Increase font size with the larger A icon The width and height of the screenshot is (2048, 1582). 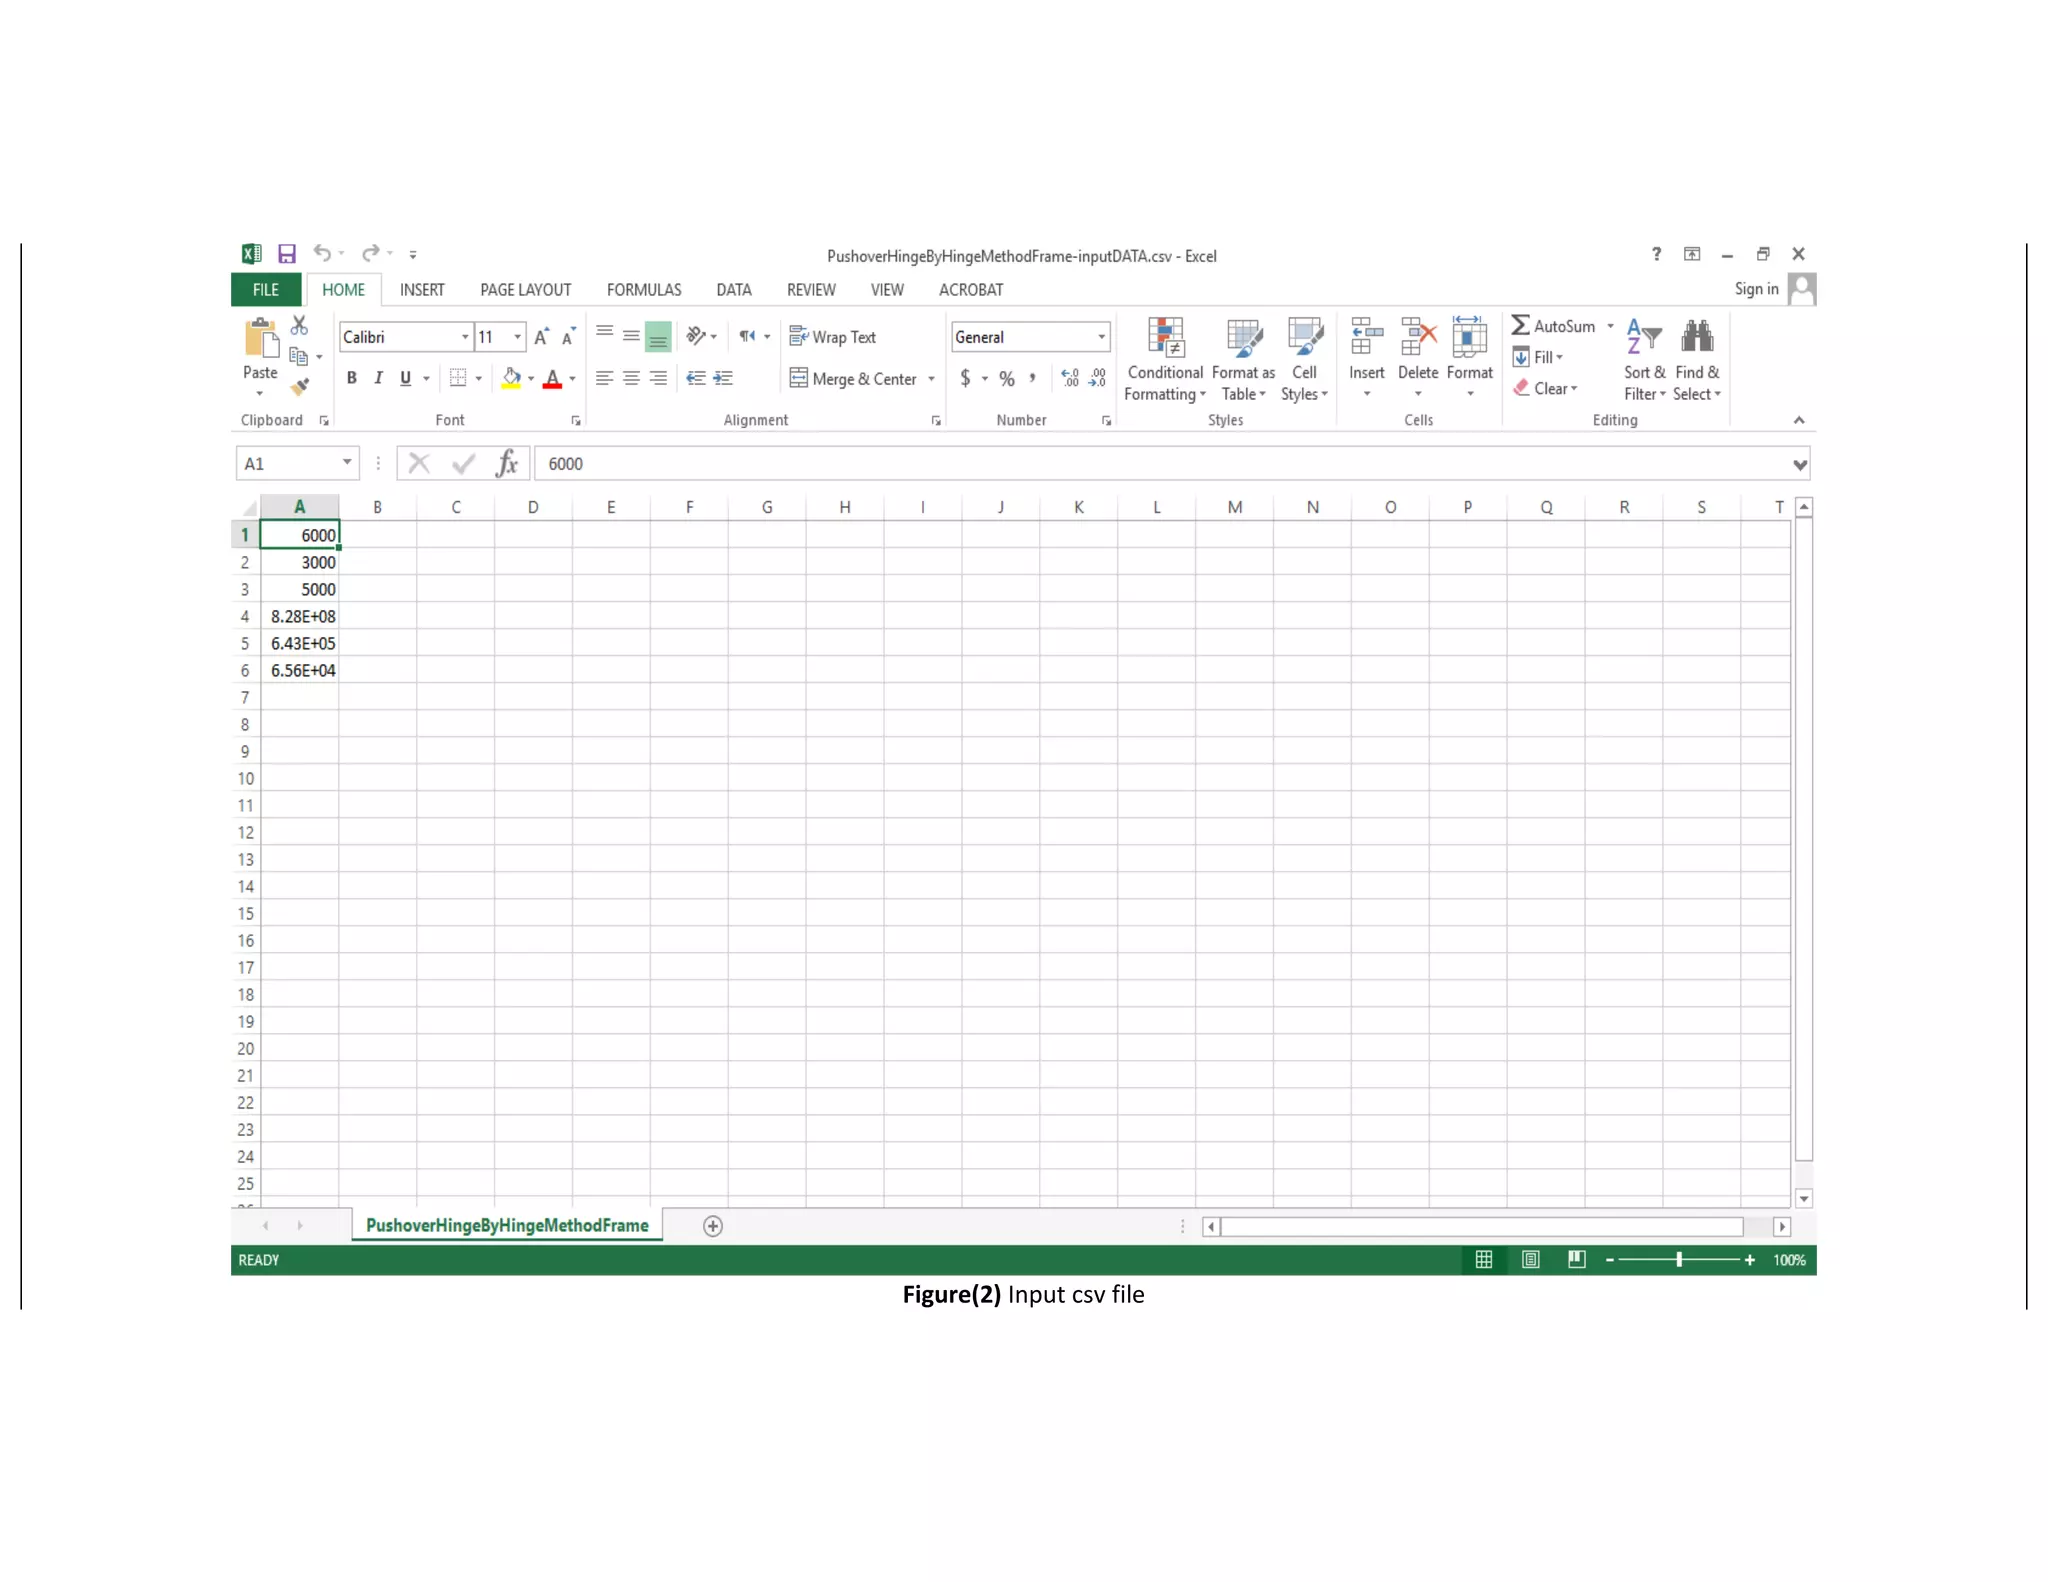541,337
